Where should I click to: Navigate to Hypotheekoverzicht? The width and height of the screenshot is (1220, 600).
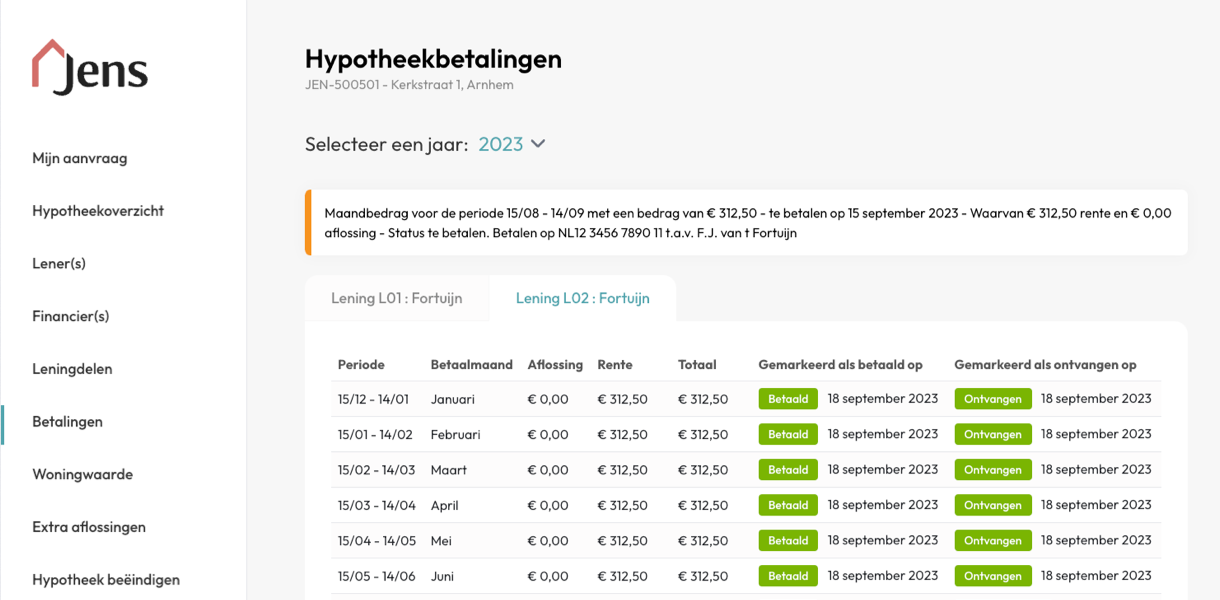click(96, 210)
